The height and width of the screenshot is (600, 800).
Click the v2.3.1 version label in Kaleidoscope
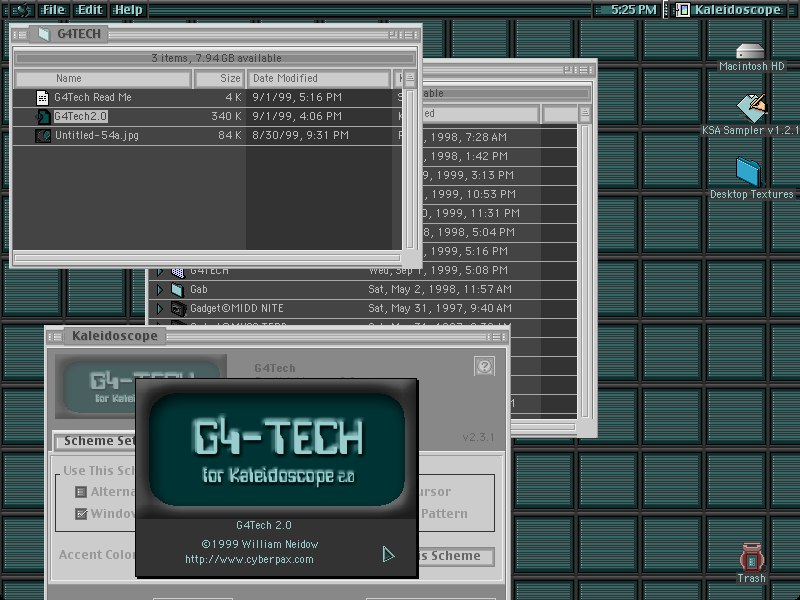[x=478, y=437]
